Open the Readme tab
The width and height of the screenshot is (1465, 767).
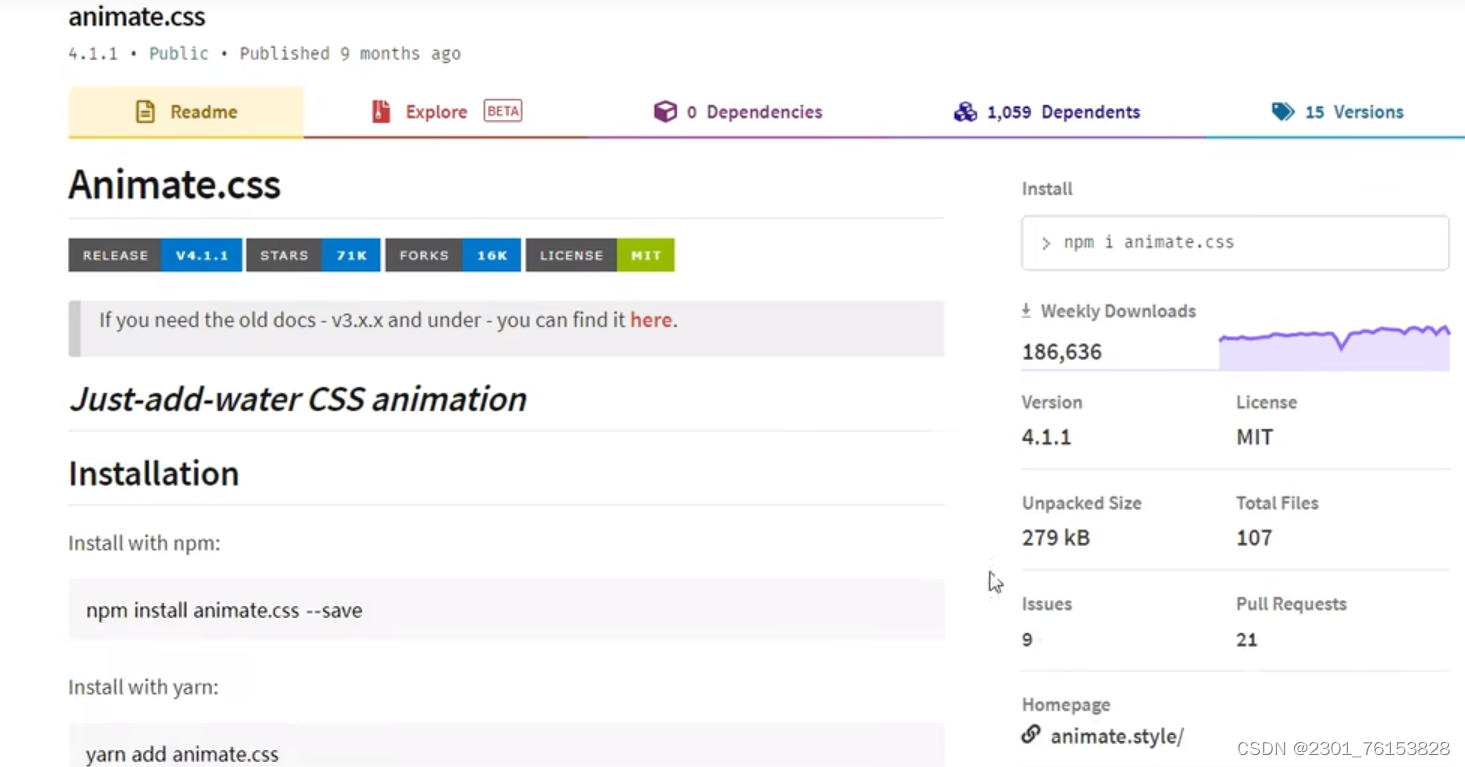coord(186,112)
